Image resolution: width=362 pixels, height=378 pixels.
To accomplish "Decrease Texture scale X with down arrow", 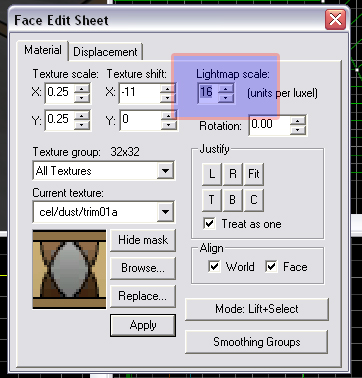I will 82,98.
